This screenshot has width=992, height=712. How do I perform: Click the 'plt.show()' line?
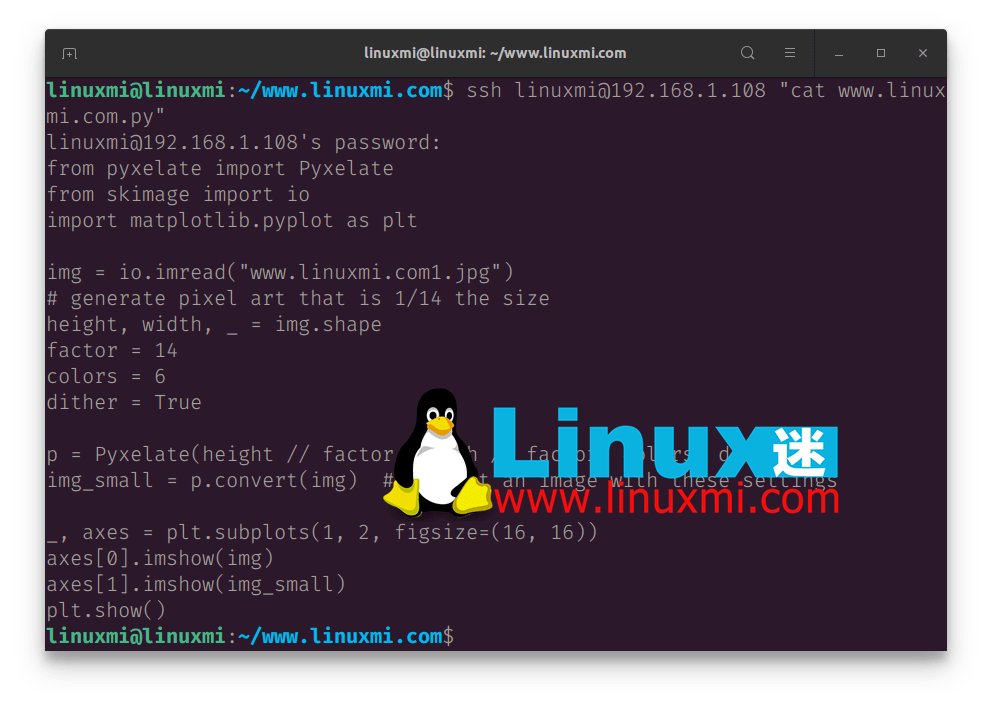[106, 610]
